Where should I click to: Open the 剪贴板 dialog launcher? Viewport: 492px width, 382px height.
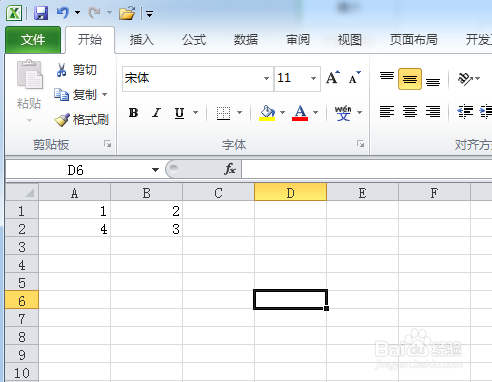pos(107,144)
